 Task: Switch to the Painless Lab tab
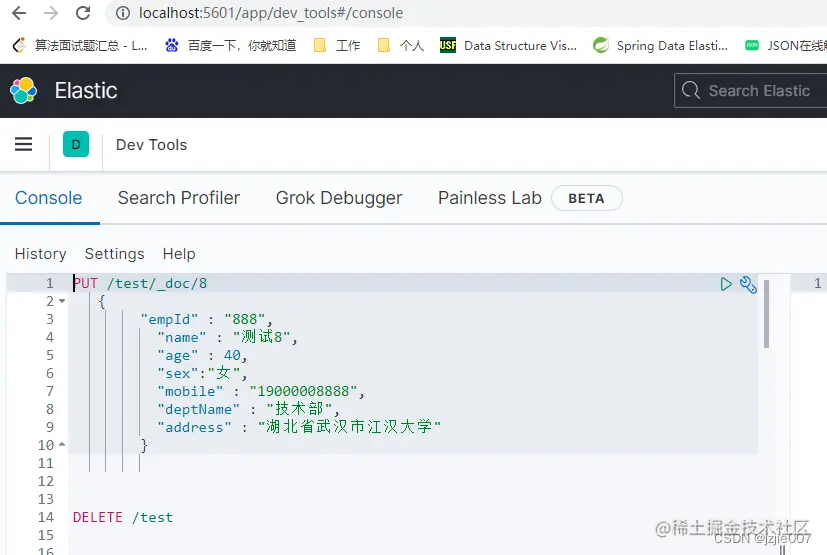[x=489, y=198]
